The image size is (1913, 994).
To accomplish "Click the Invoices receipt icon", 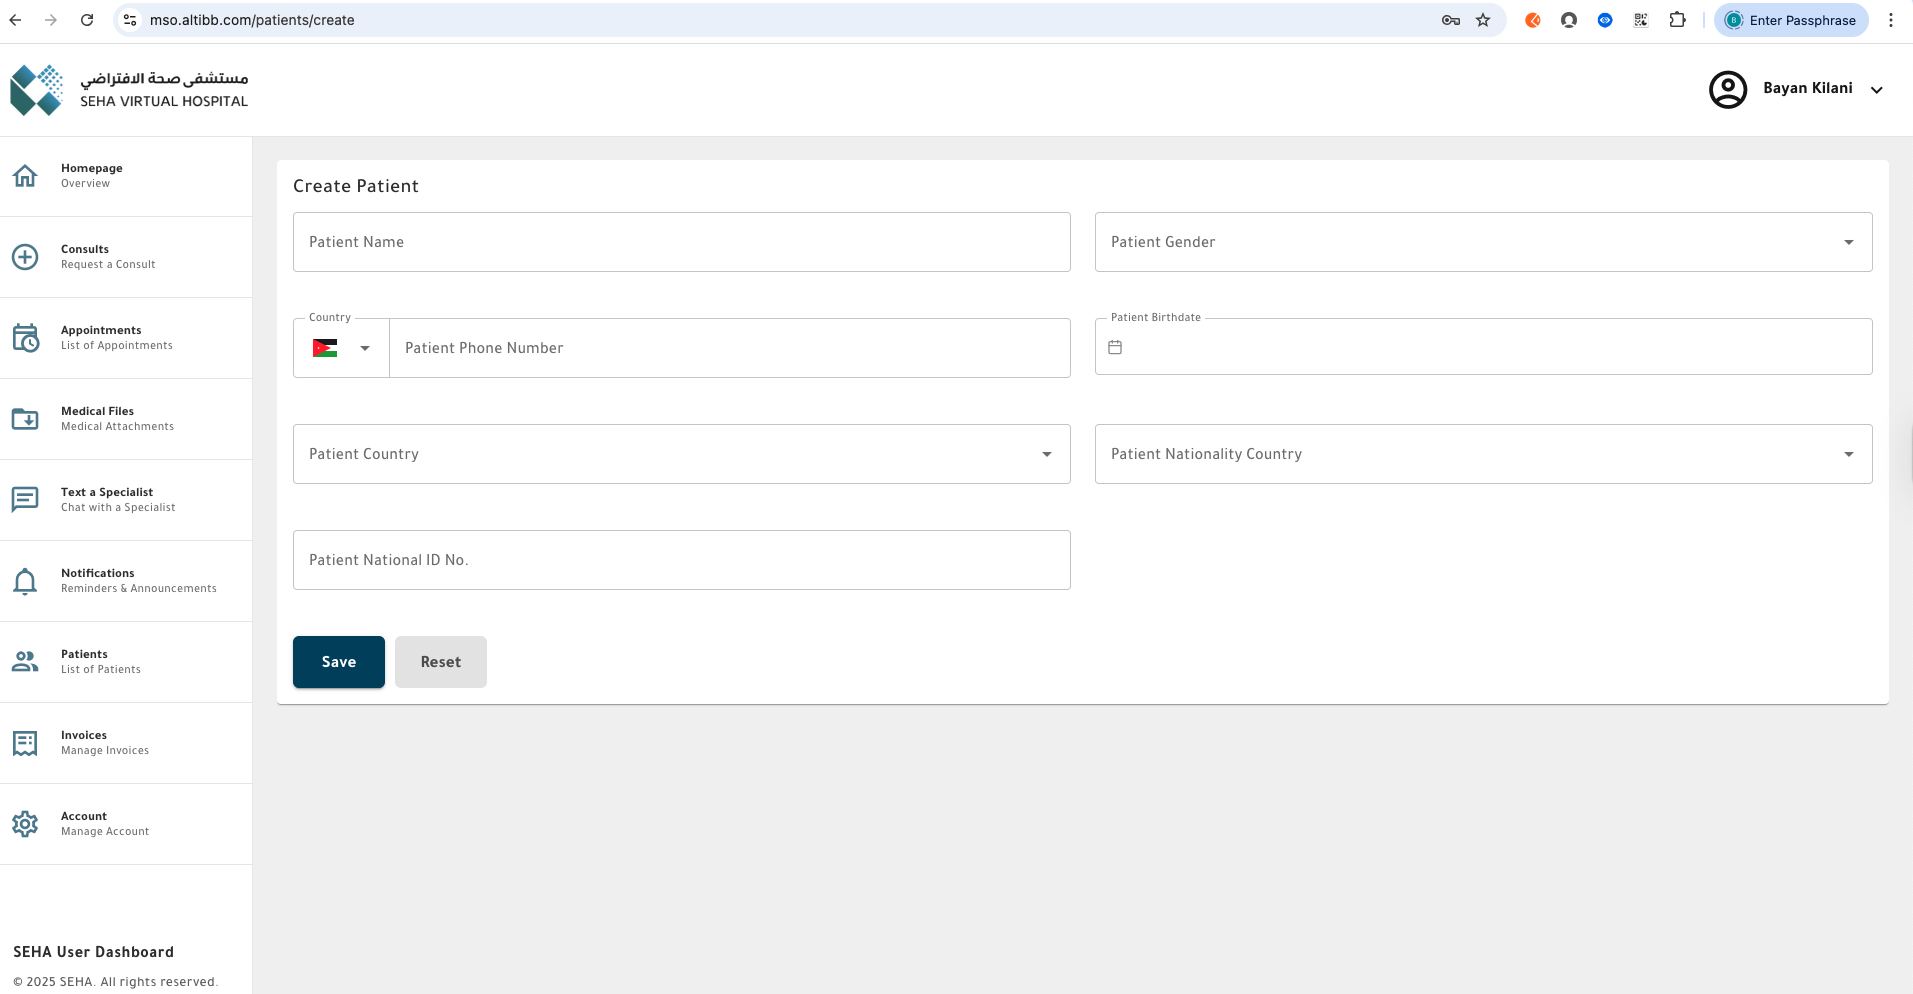I will (25, 743).
